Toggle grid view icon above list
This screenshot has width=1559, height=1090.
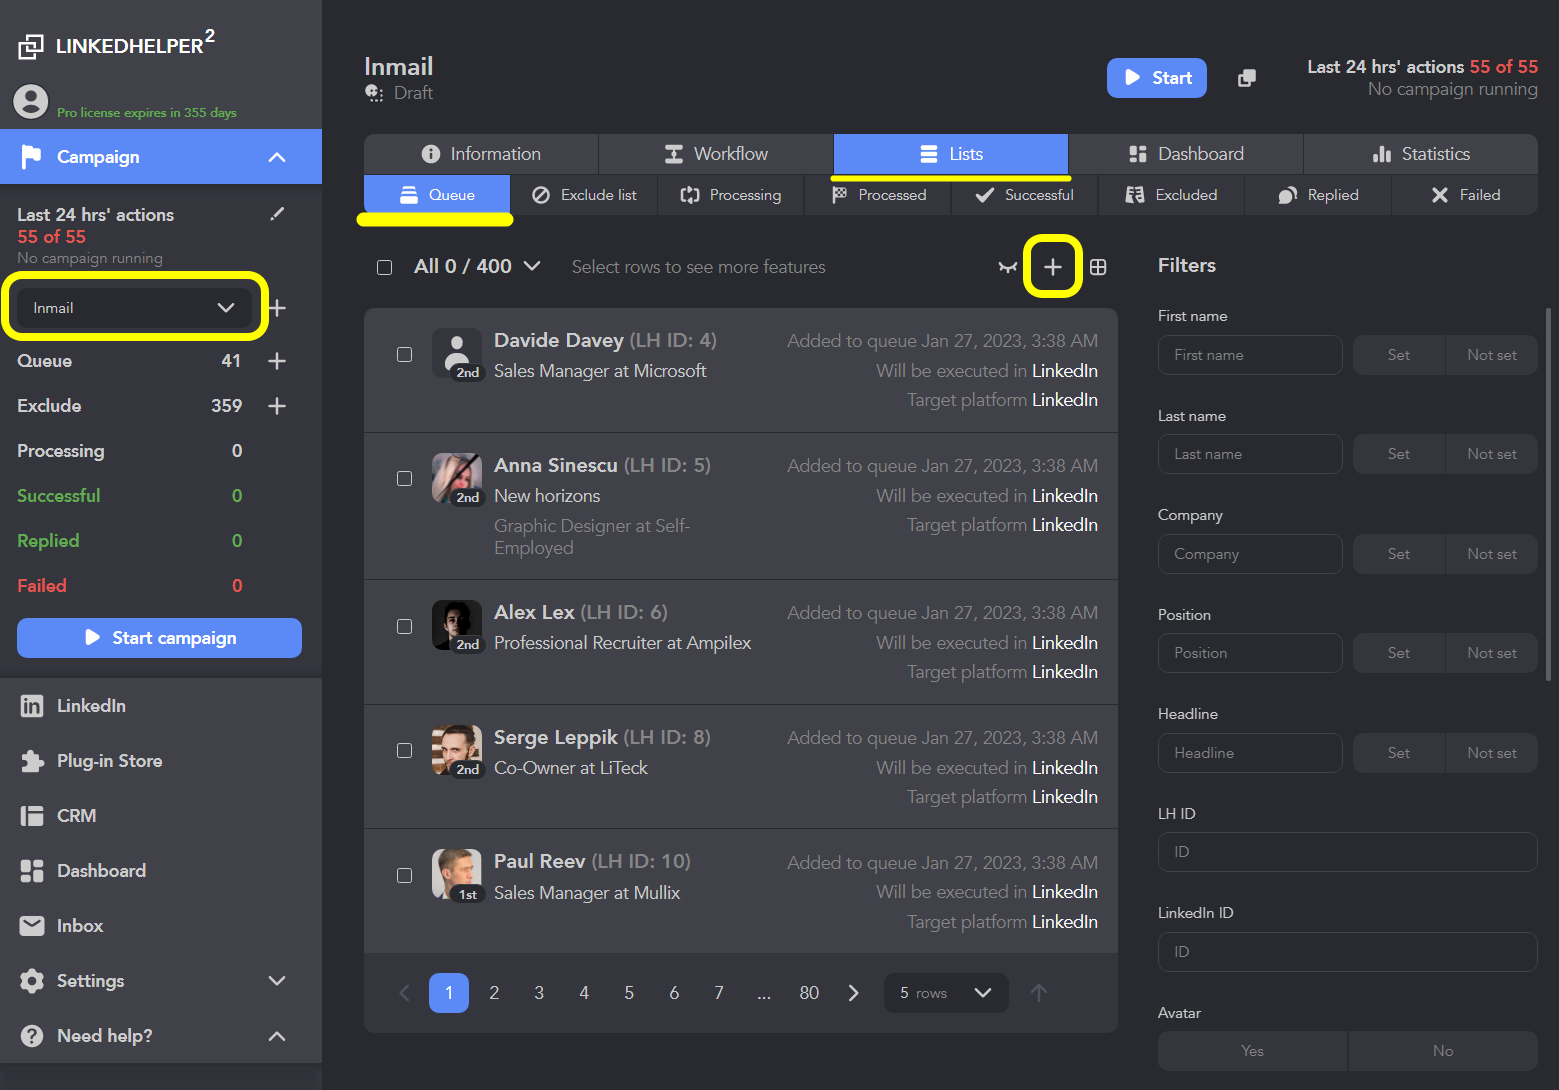tap(1098, 267)
